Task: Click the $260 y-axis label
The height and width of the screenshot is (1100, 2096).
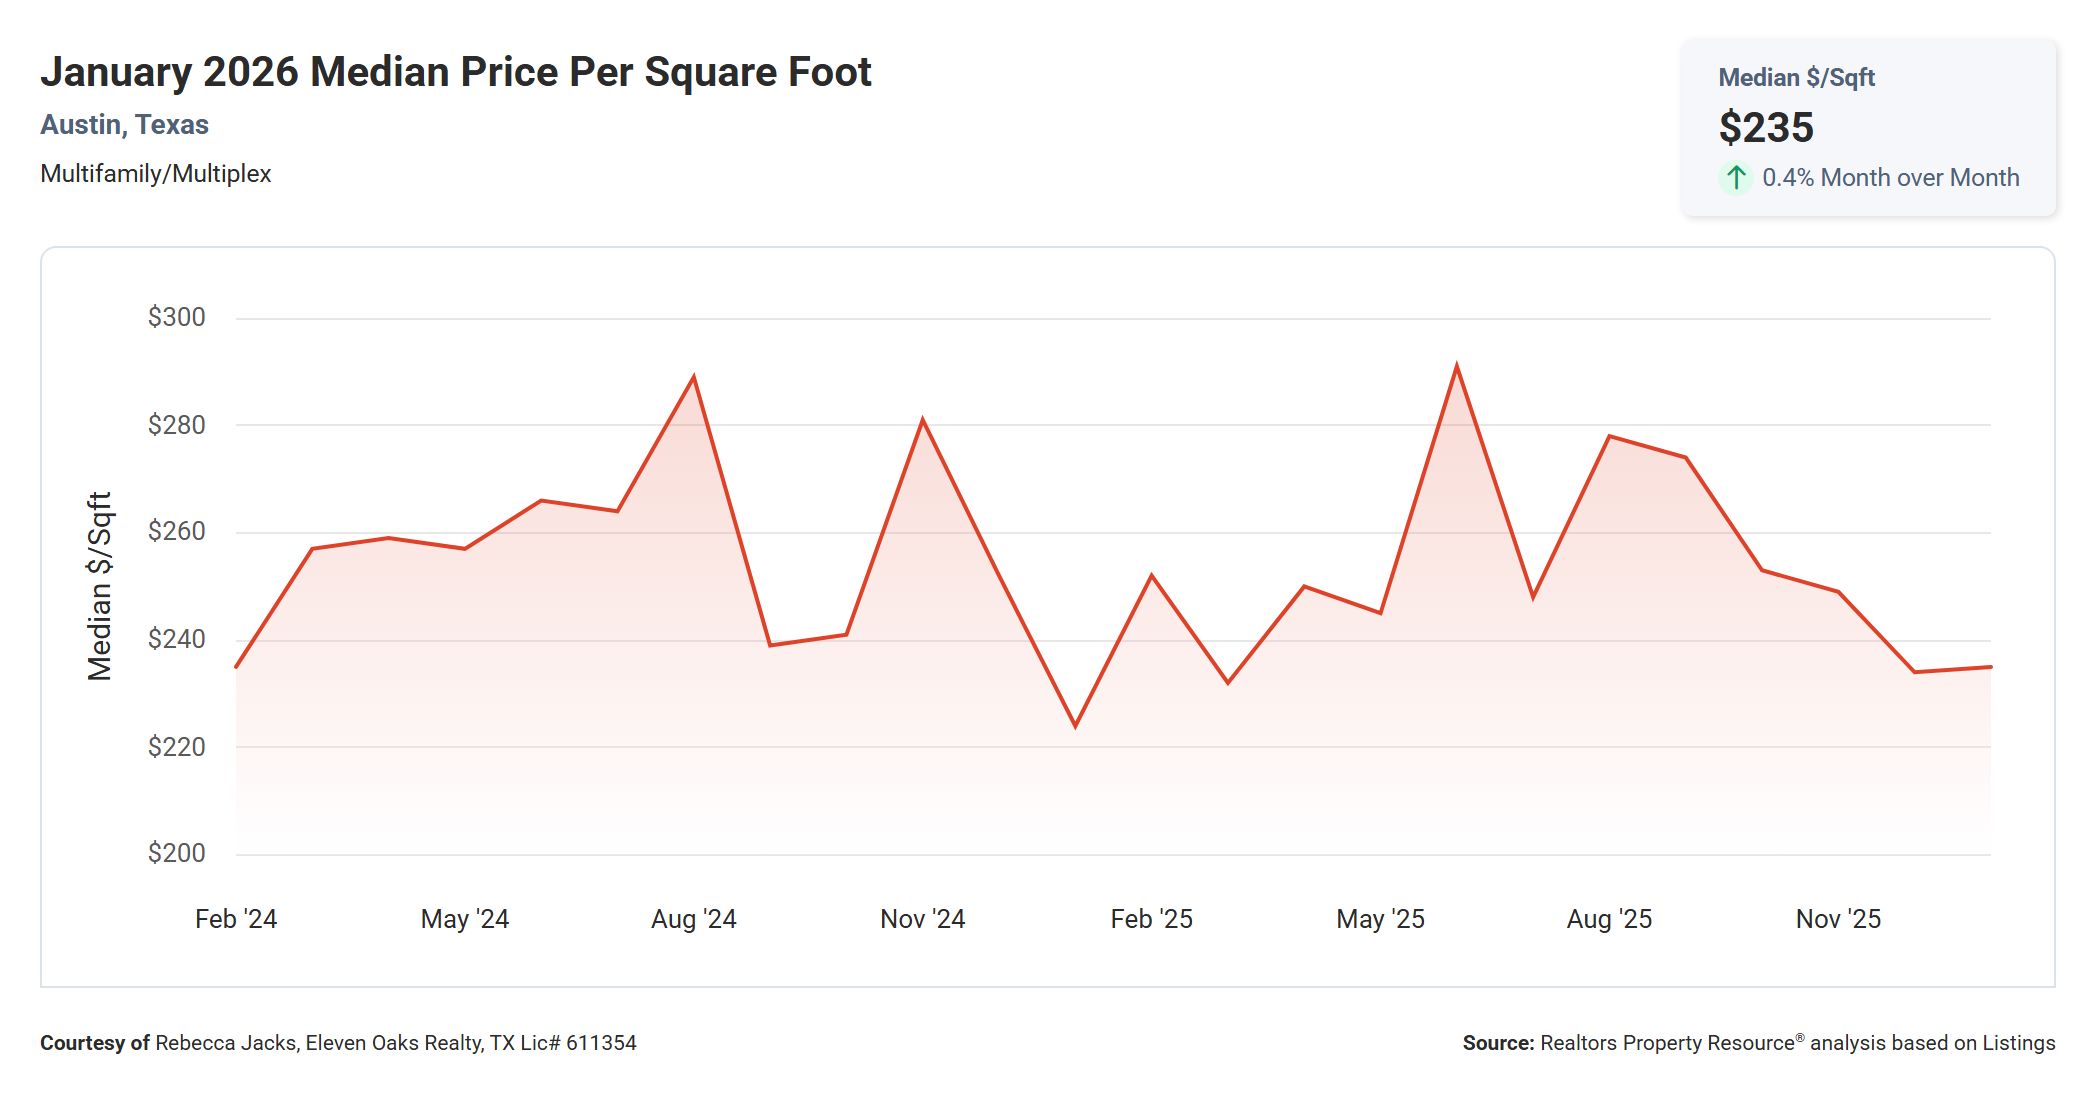Action: 176,531
